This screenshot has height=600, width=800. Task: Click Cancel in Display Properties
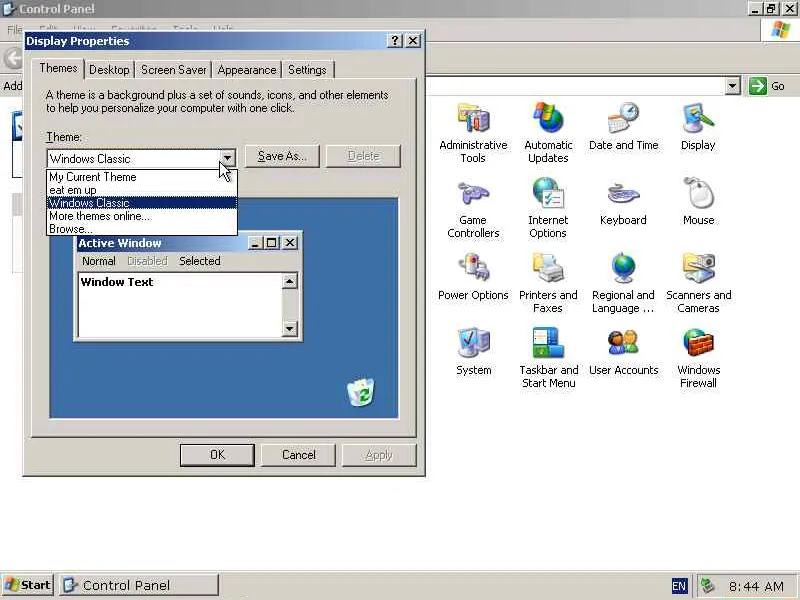[298, 455]
